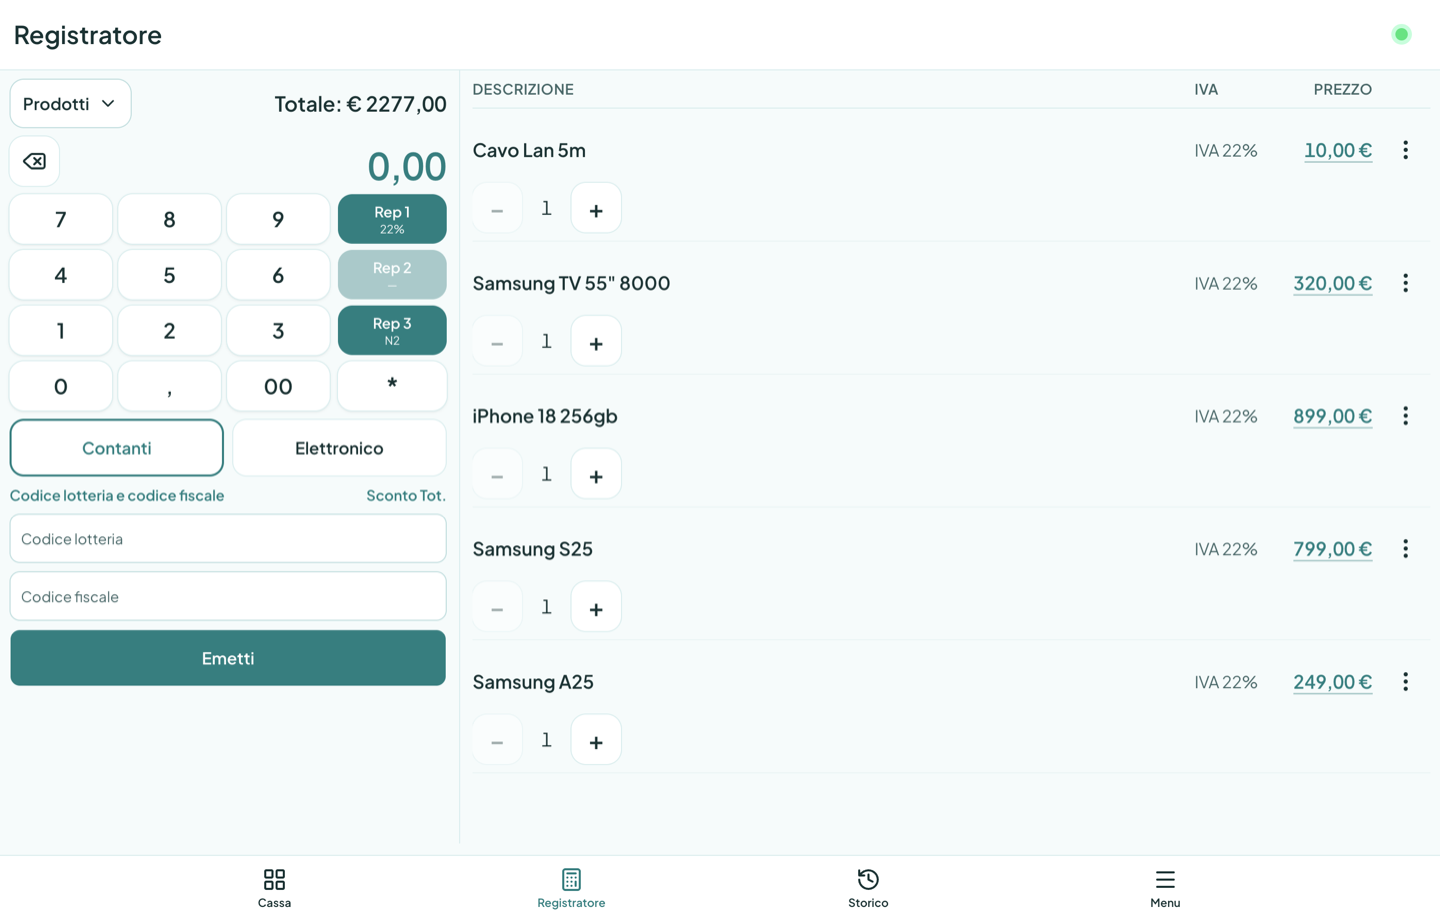The image size is (1440, 917).
Task: Open three-dot menu for Samsung A25
Action: coord(1405,682)
